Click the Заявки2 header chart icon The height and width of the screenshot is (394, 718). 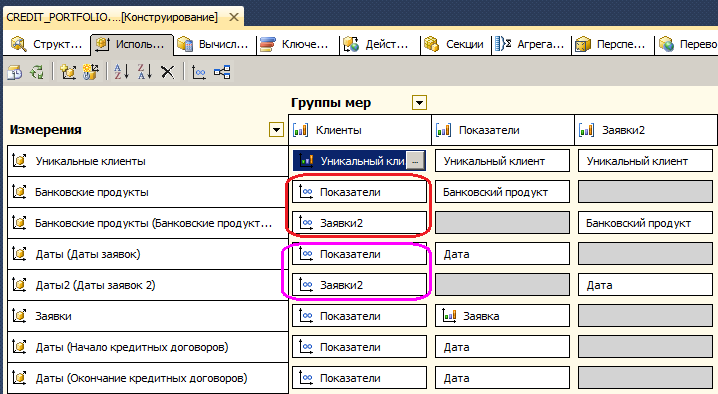(x=586, y=130)
